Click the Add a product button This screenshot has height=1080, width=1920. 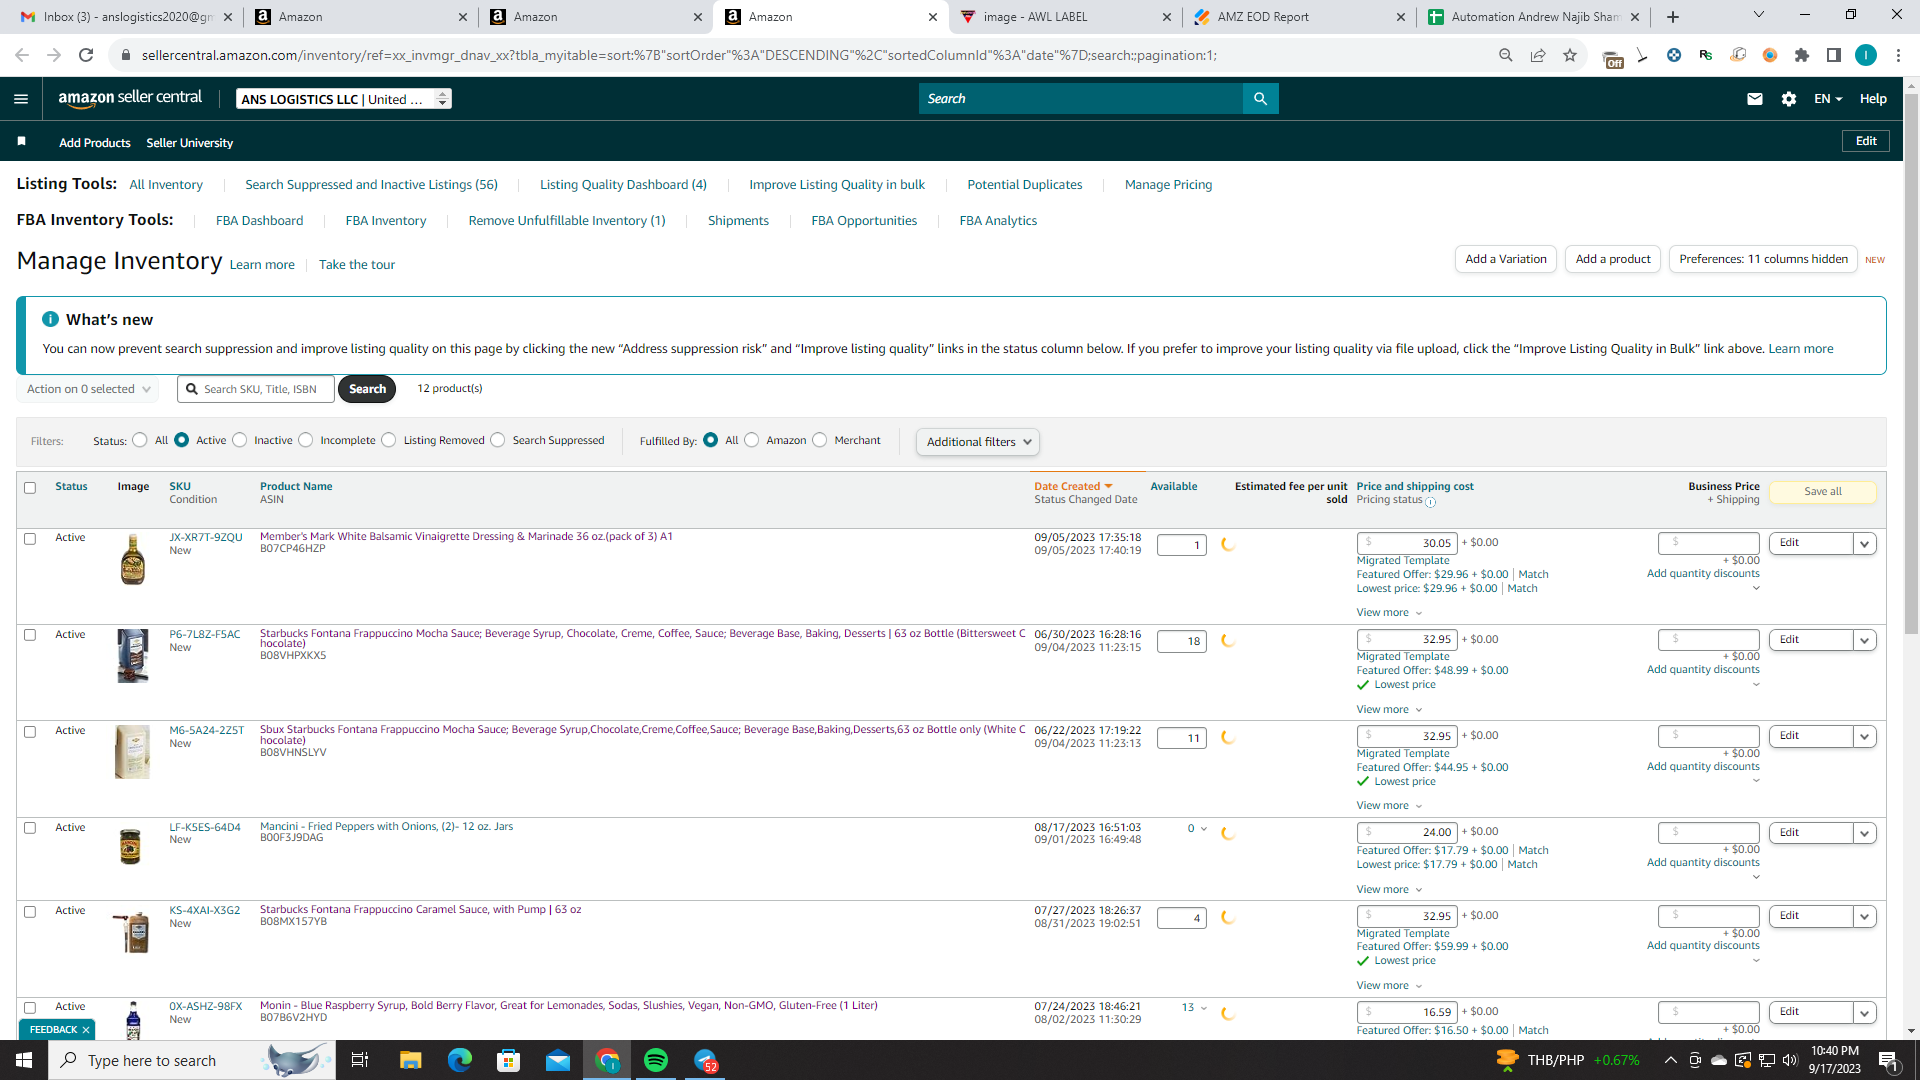coord(1613,259)
